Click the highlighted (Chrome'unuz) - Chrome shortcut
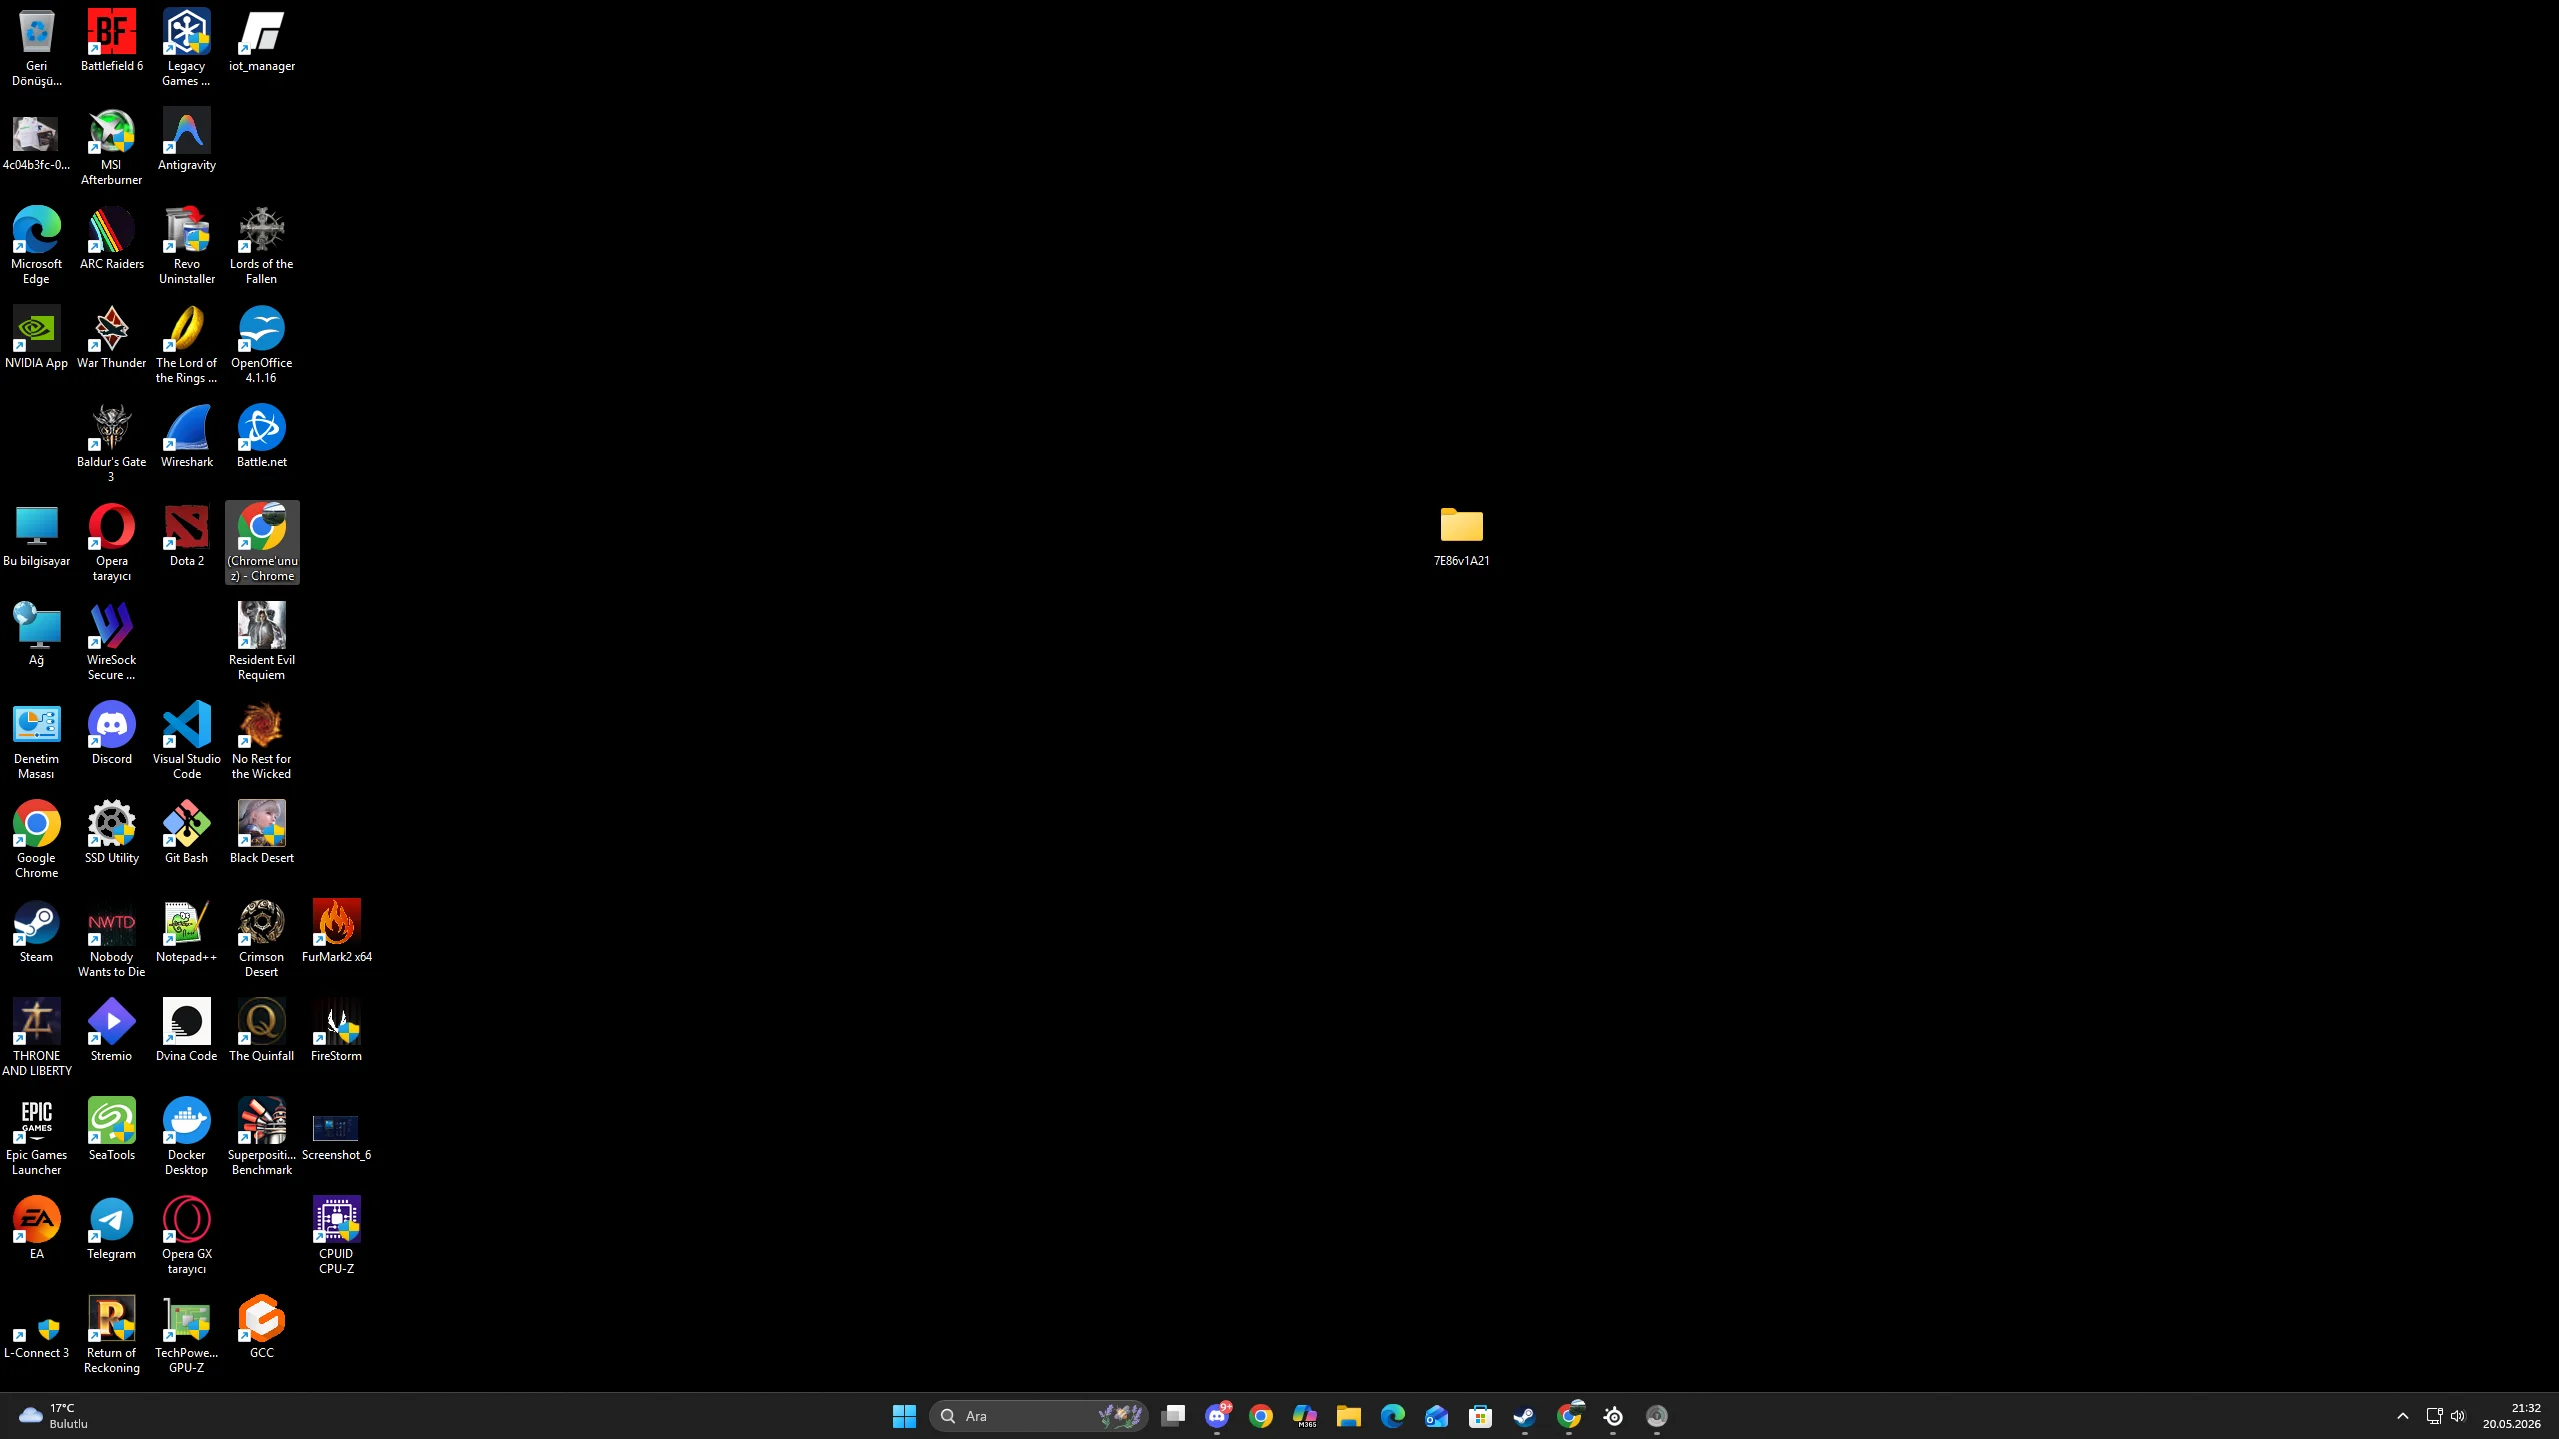Screen dimensions: 2559x1439 [x=262, y=543]
